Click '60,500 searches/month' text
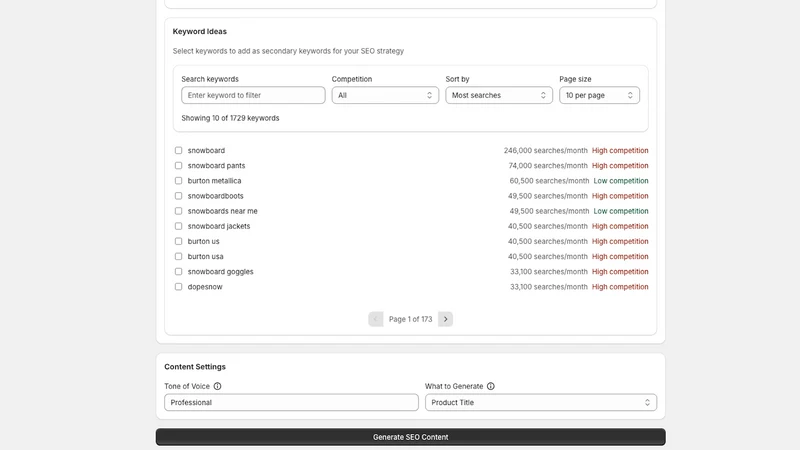This screenshot has height=450, width=800. click(549, 181)
